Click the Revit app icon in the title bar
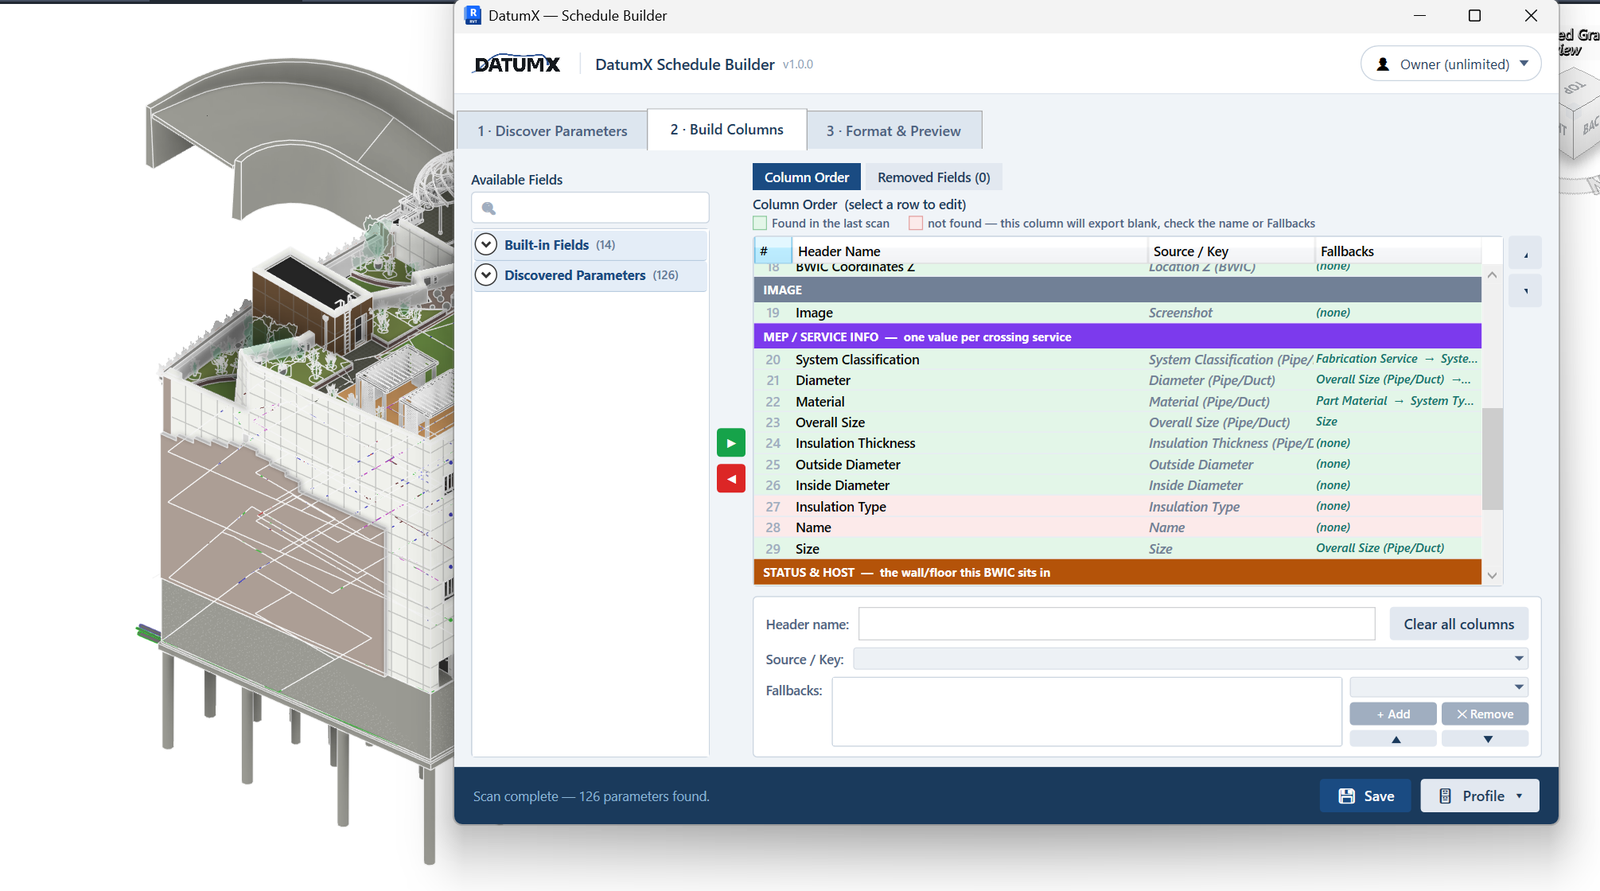The image size is (1600, 891). pyautogui.click(x=473, y=15)
